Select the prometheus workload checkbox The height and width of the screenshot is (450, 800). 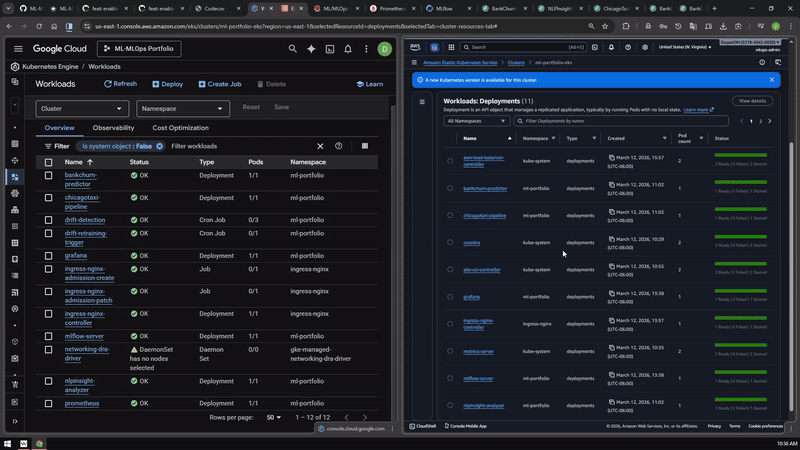[x=48, y=404]
